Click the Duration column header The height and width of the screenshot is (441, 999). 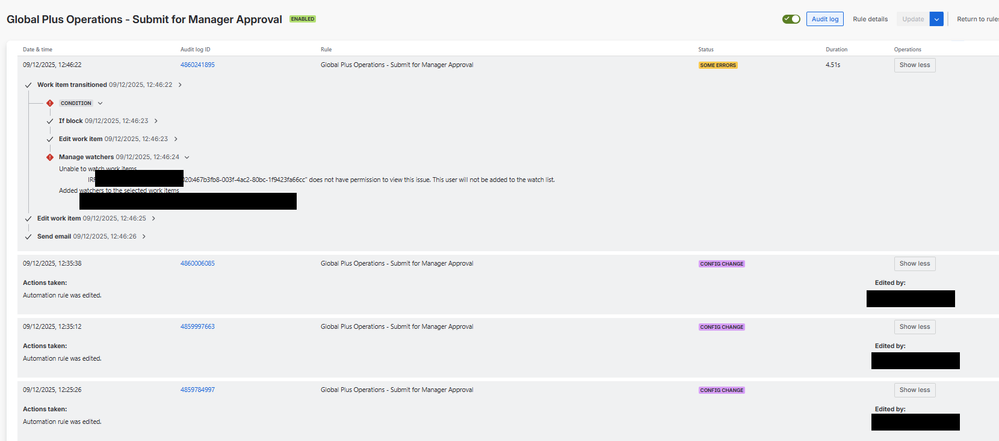pos(837,49)
